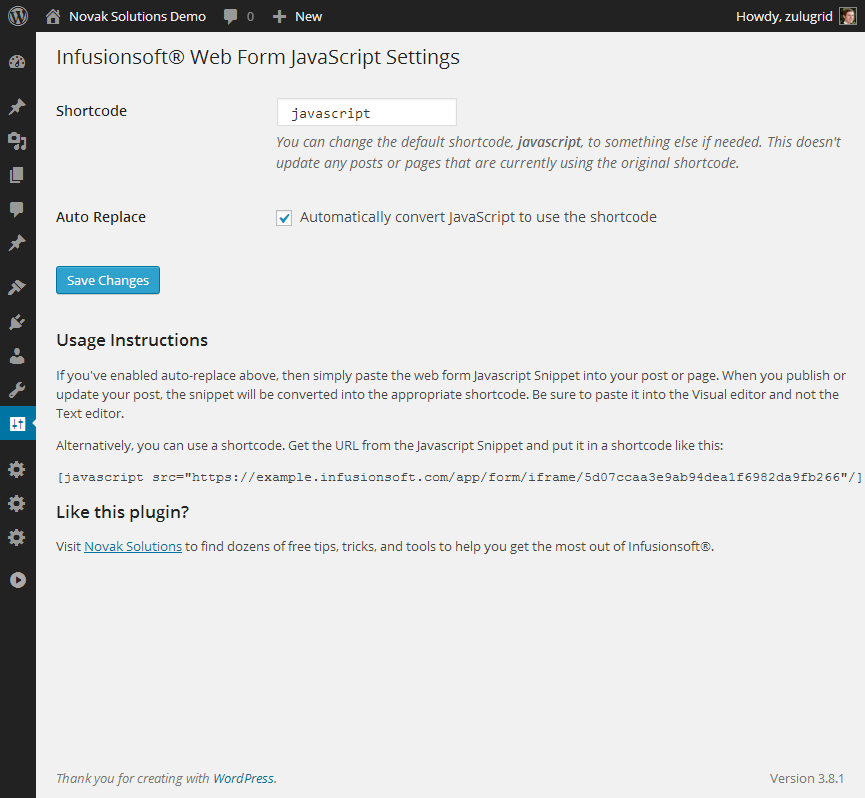
Task: Click the example javascript shortcode text
Action: [459, 477]
